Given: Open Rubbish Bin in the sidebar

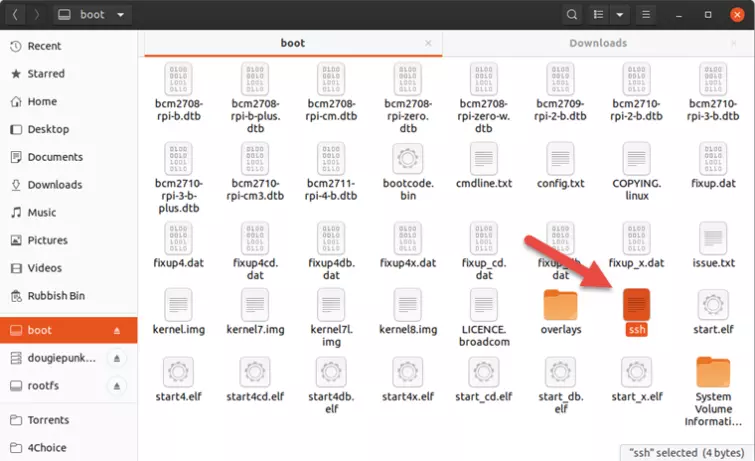Looking at the screenshot, I should pyautogui.click(x=68, y=295).
